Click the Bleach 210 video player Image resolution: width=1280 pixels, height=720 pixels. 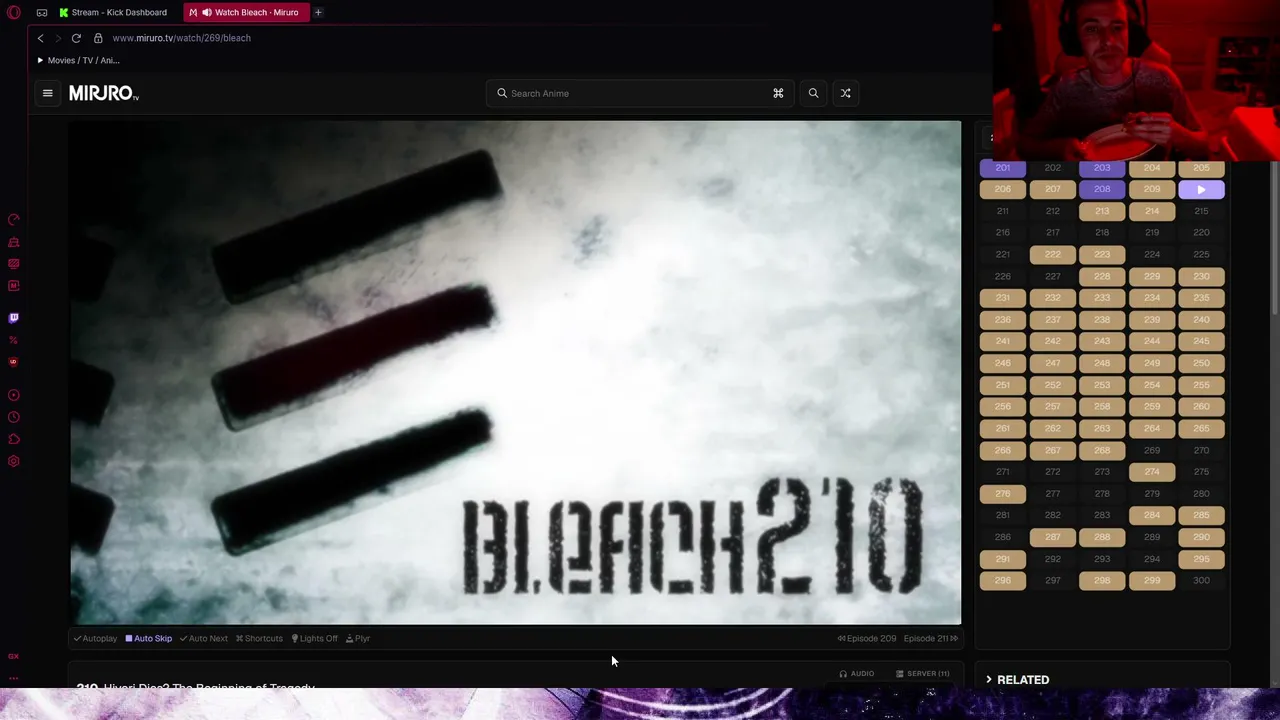[x=515, y=372]
